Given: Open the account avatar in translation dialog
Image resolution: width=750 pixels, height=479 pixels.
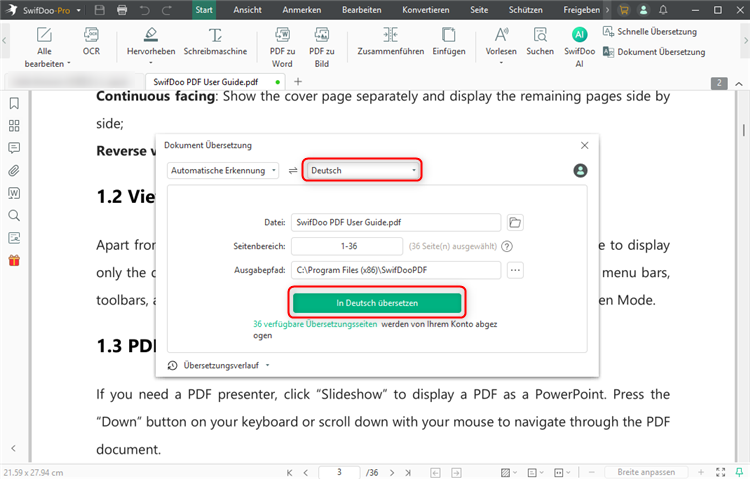Looking at the screenshot, I should [580, 170].
